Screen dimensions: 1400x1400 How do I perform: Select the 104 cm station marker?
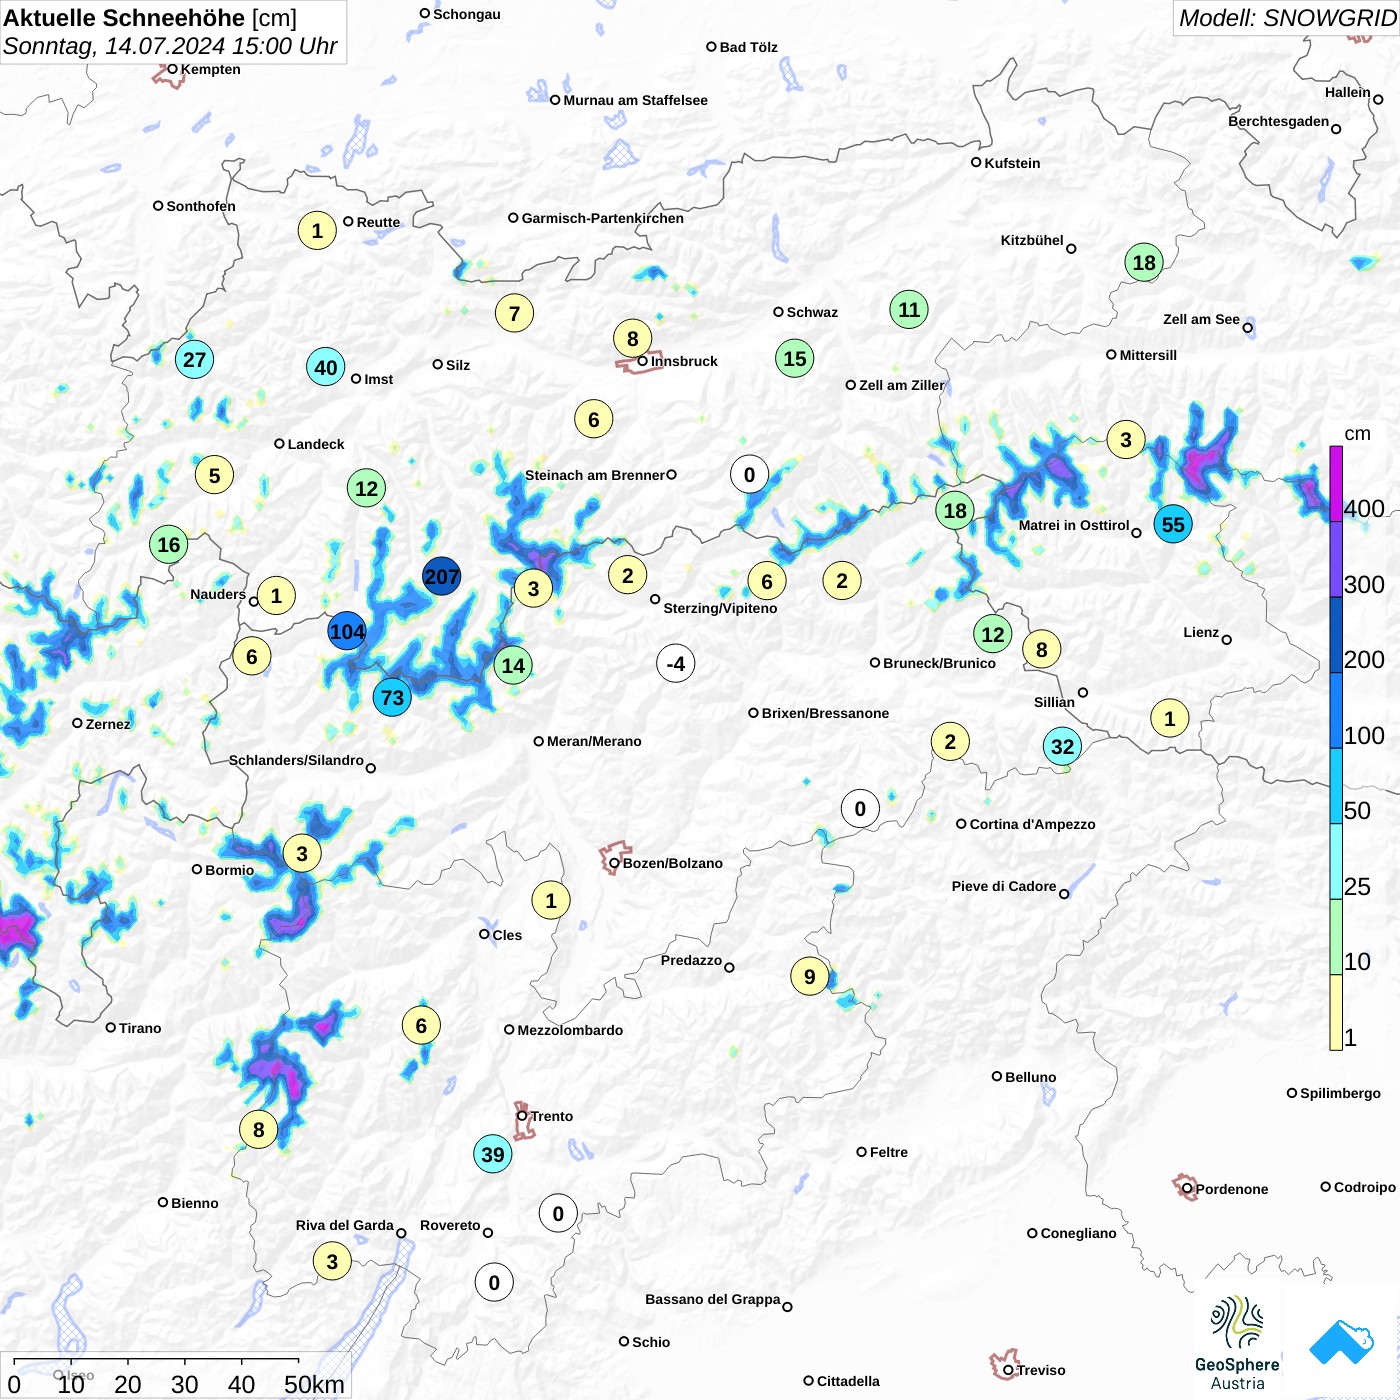347,632
